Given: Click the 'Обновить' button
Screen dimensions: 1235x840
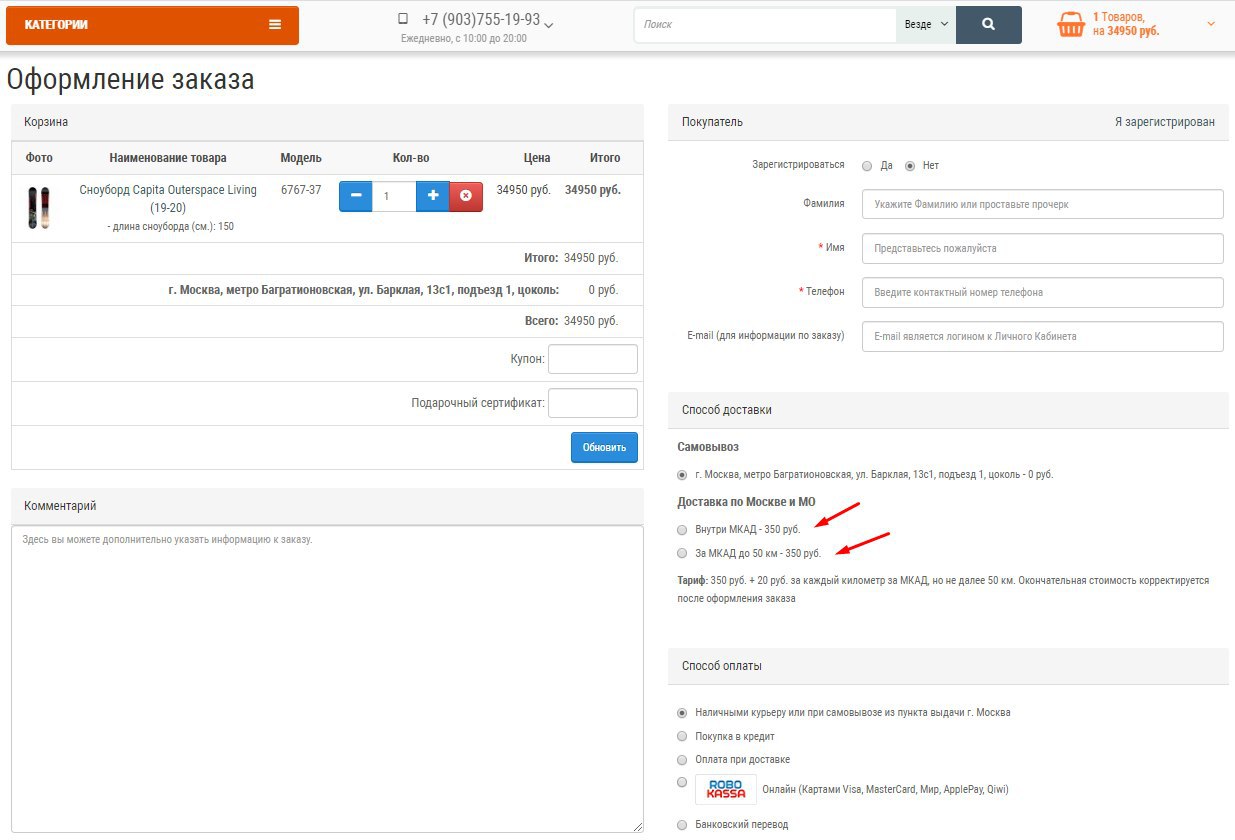Looking at the screenshot, I should (604, 447).
